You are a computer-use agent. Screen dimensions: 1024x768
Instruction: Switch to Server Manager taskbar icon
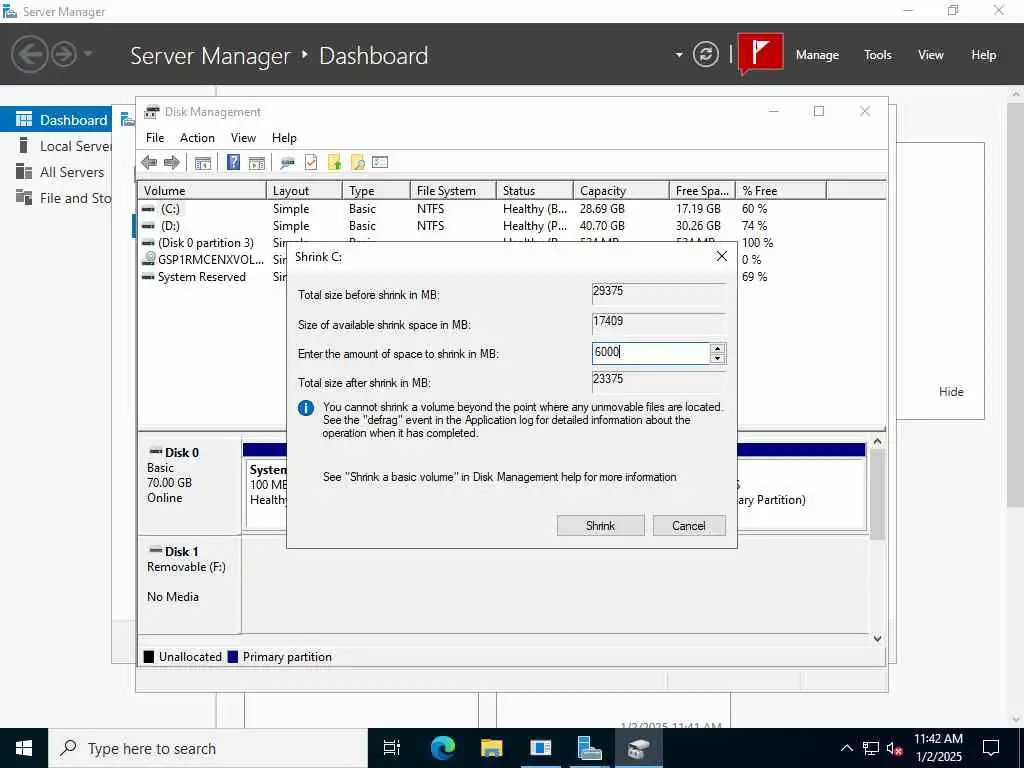point(590,748)
